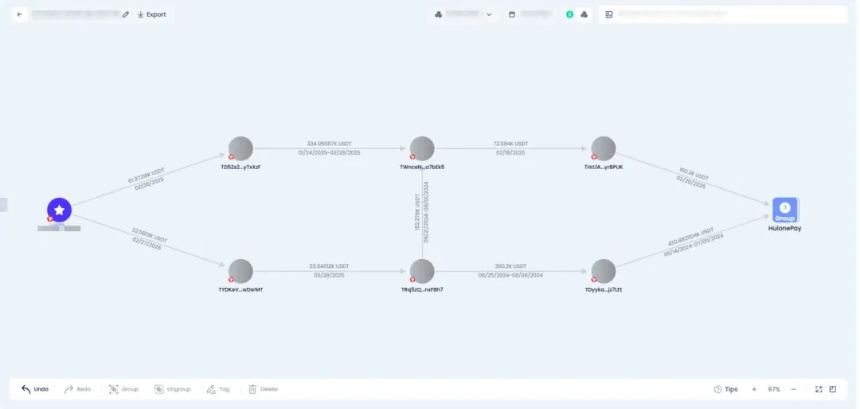
Task: Toggle fullscreen graph view
Action: click(x=818, y=389)
